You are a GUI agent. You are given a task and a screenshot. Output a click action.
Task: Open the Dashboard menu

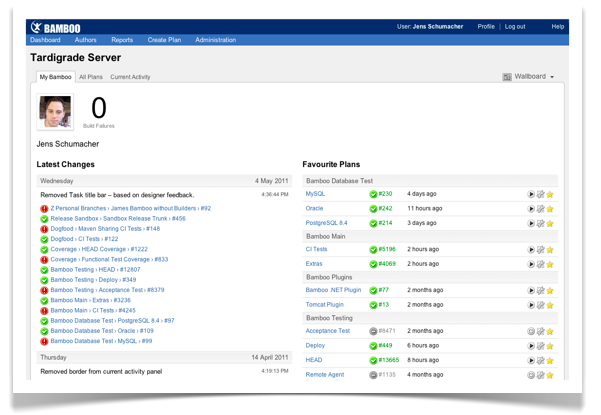tap(45, 40)
